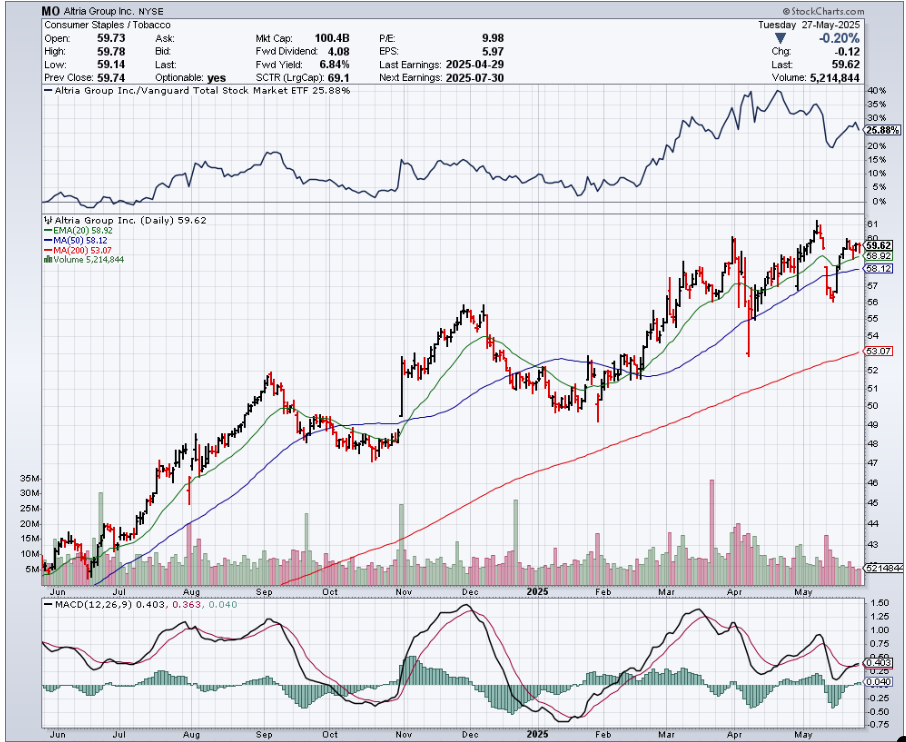Click the tallest red volume bar in late March
The image size is (906, 742).
pyautogui.click(x=712, y=532)
